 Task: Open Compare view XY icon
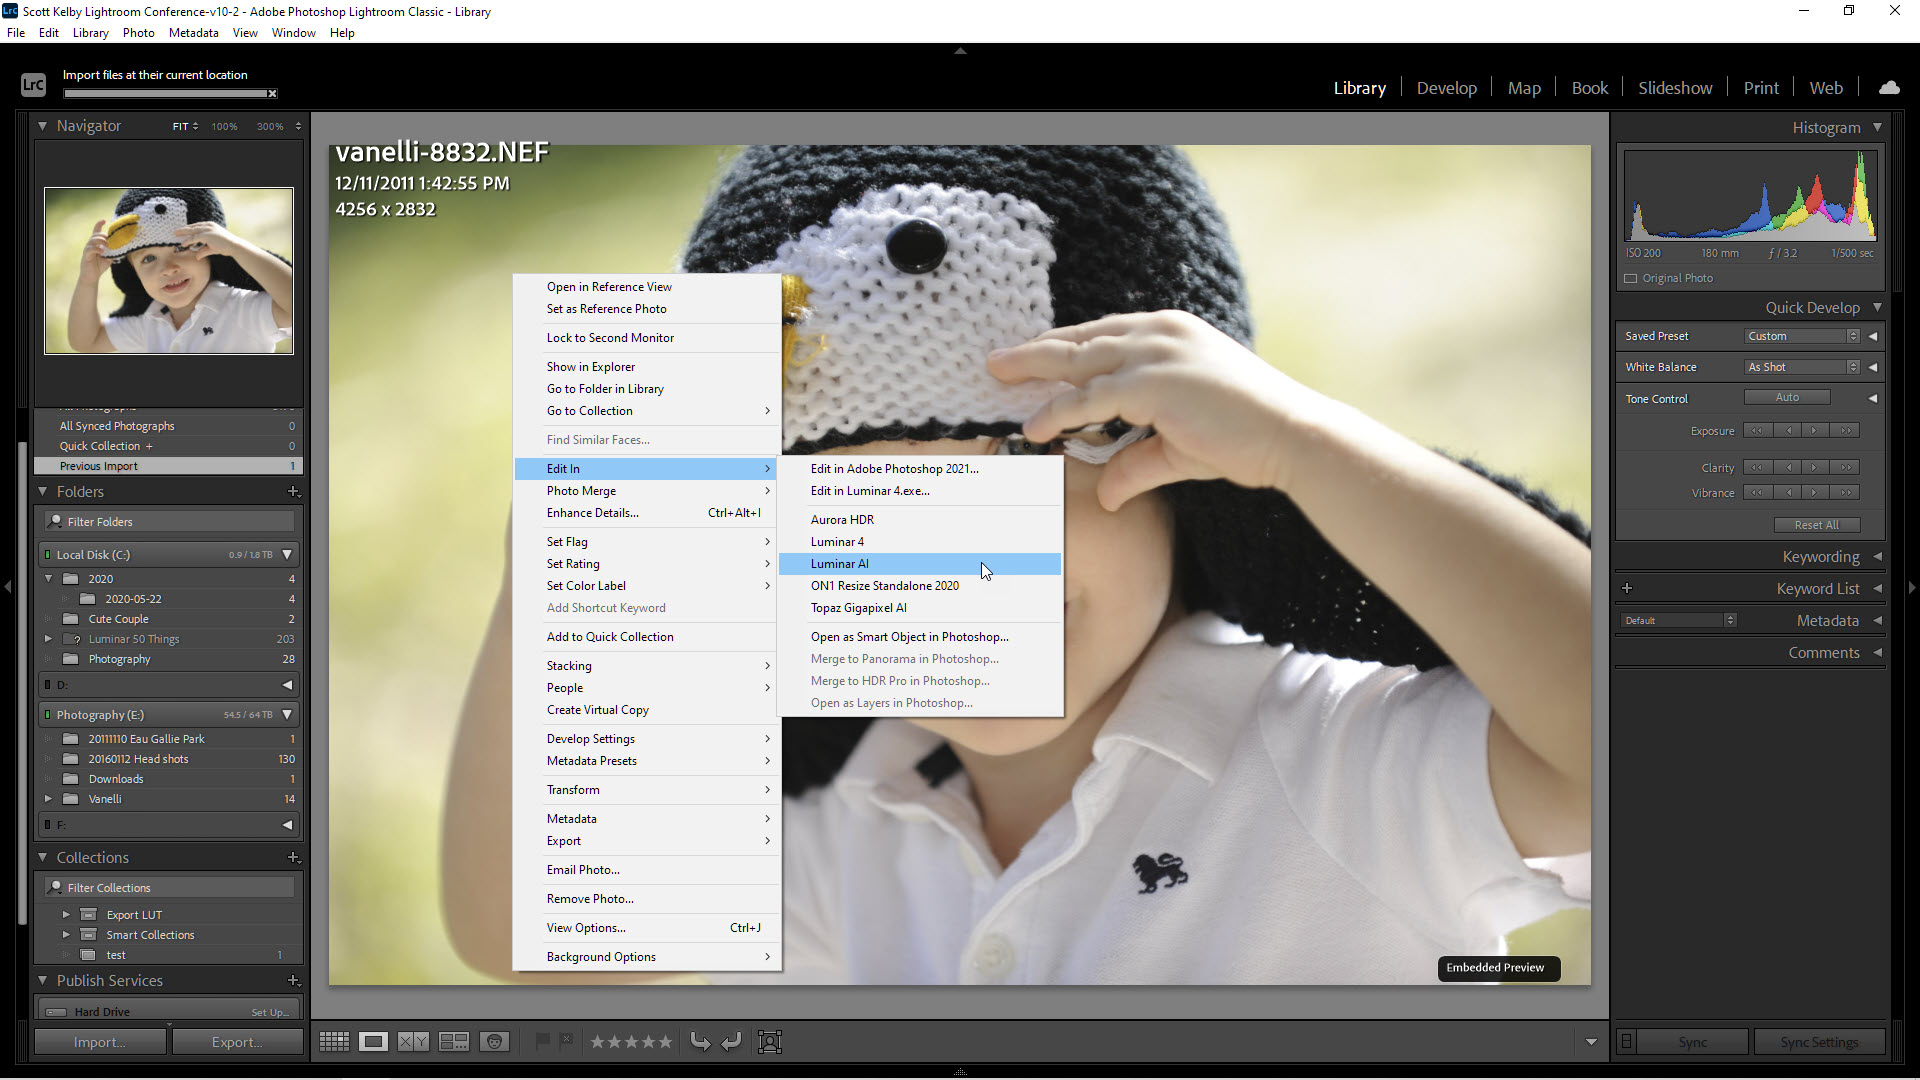point(413,1042)
